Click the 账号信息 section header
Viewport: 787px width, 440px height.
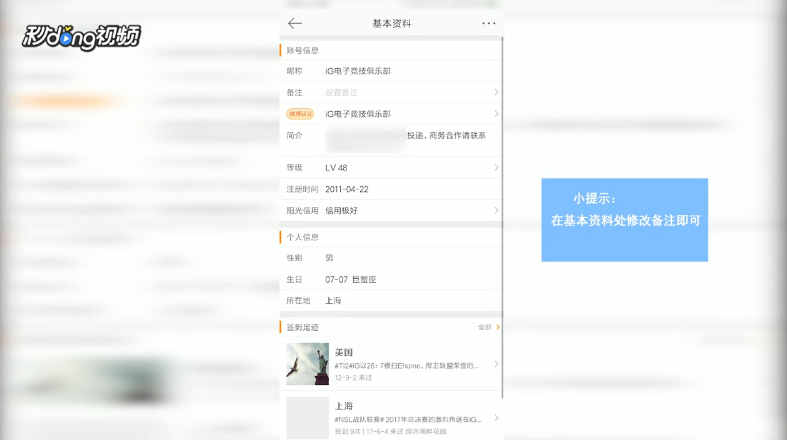(302, 50)
